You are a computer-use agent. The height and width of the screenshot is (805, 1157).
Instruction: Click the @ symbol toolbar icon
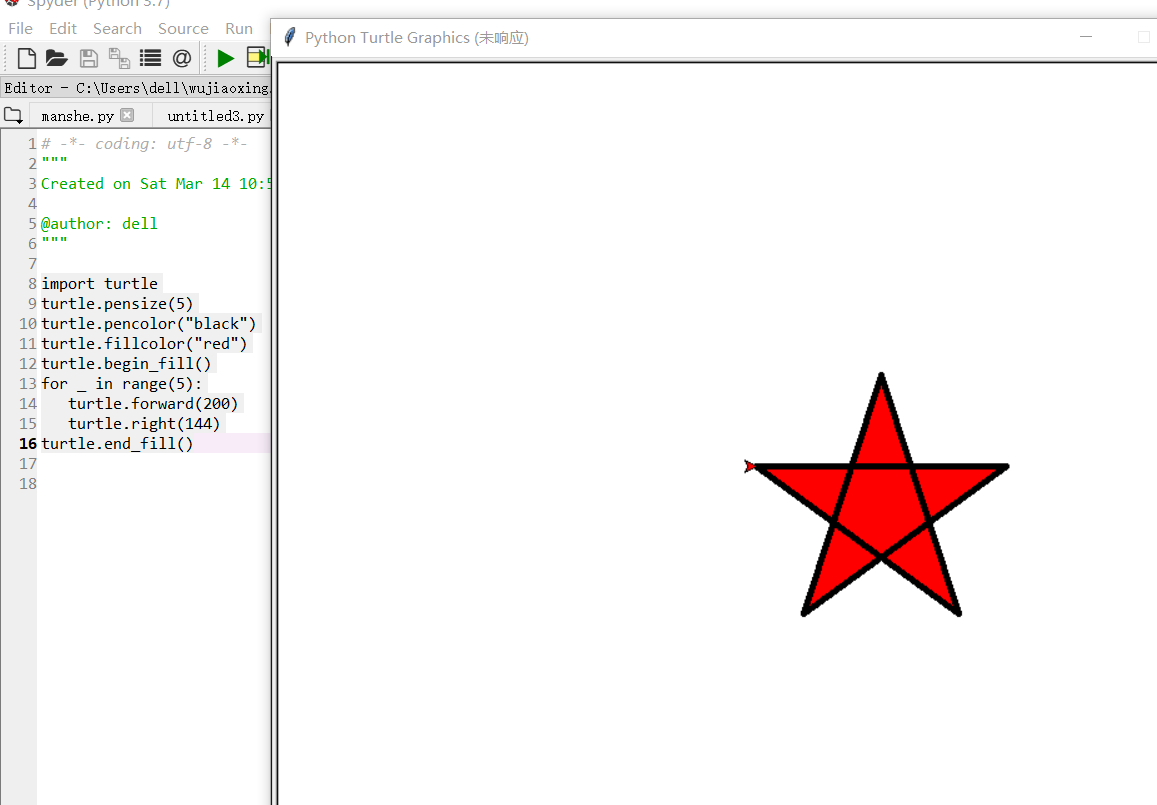[182, 58]
